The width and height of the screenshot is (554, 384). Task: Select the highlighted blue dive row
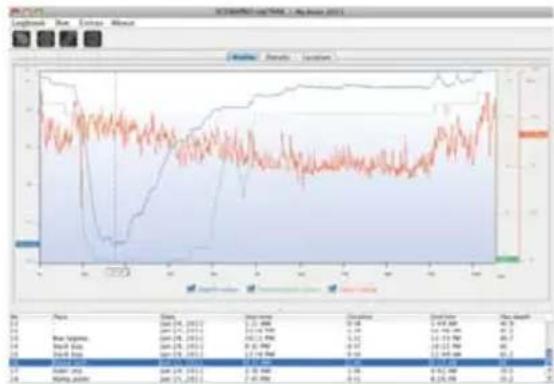click(x=277, y=362)
